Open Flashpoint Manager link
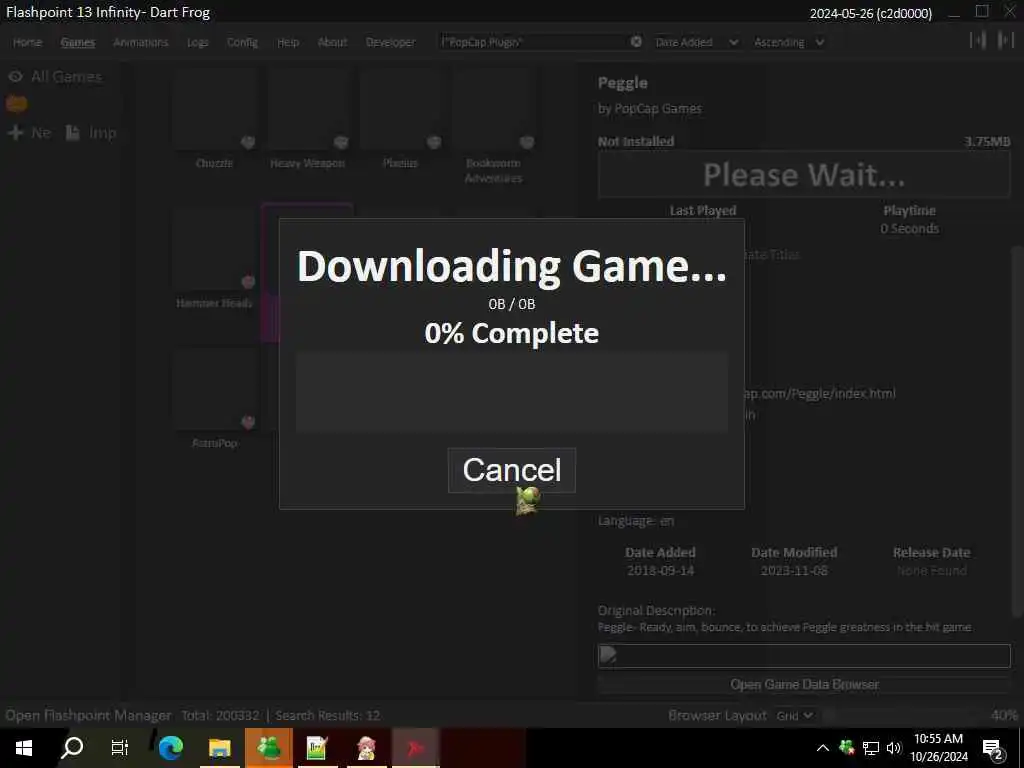The height and width of the screenshot is (768, 1024). [88, 715]
